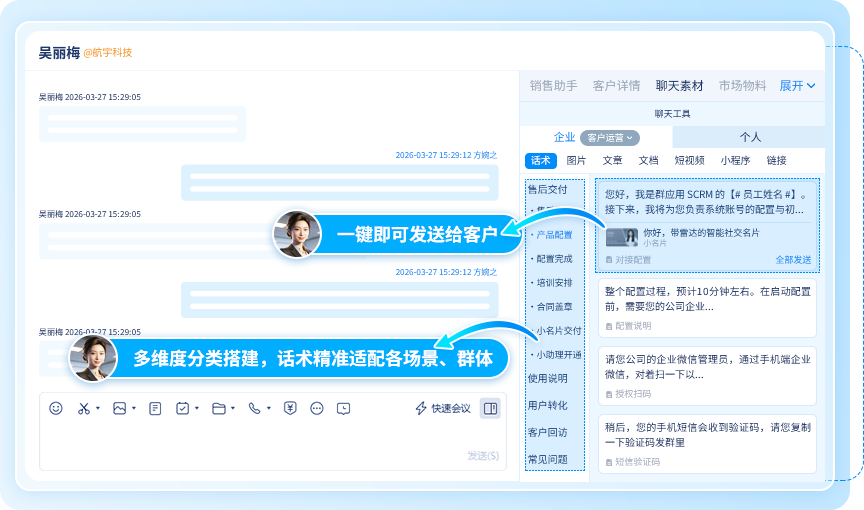The height and width of the screenshot is (510, 864).
Task: Switch to 销售助手 tab
Action: coord(554,86)
